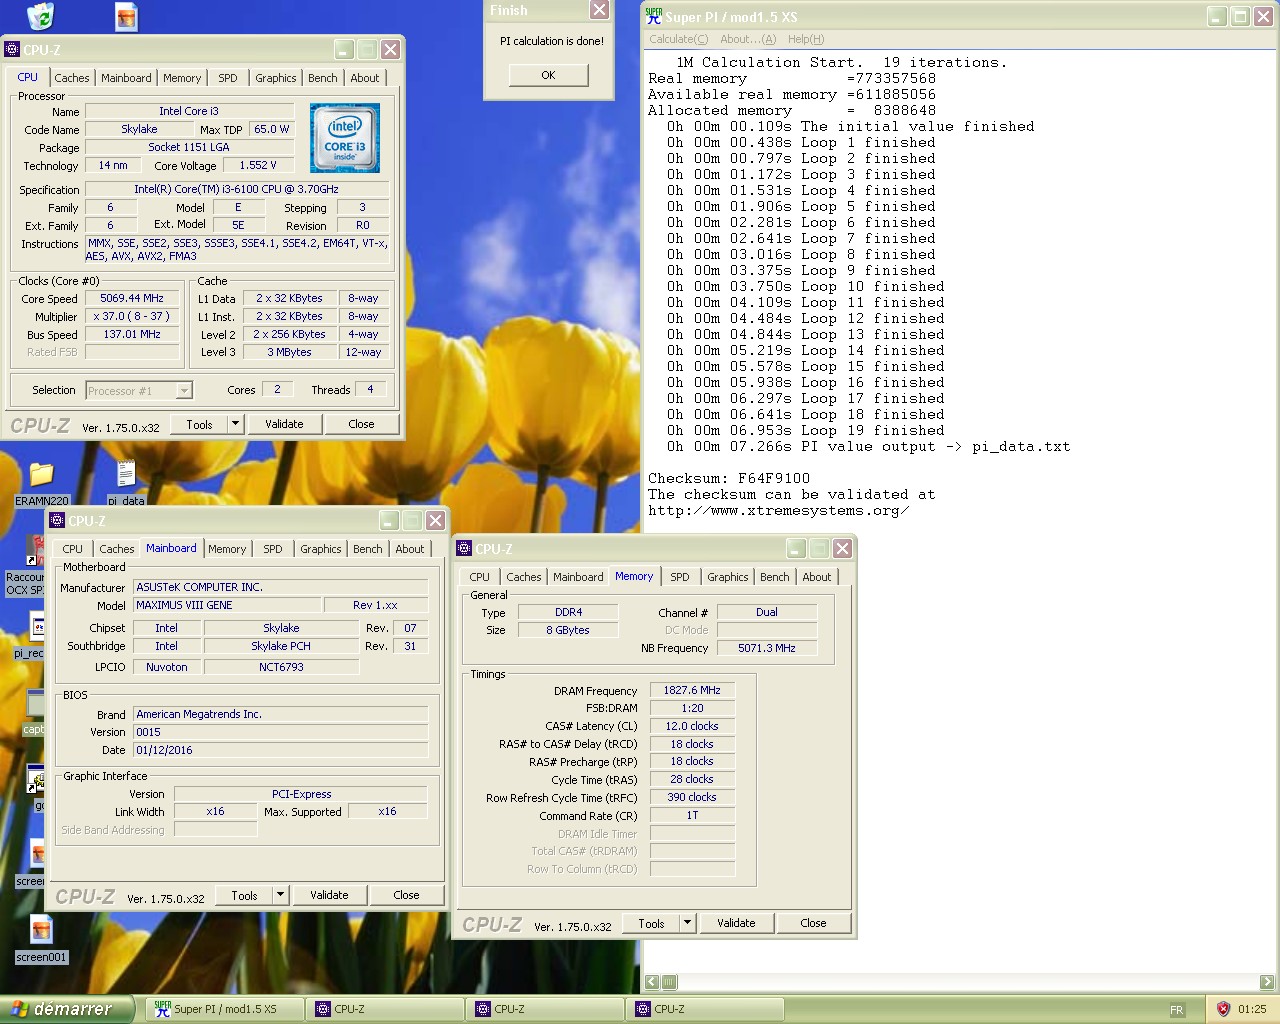Open the Recycle Bin desktop icon
Image resolution: width=1280 pixels, height=1024 pixels.
pos(40,16)
